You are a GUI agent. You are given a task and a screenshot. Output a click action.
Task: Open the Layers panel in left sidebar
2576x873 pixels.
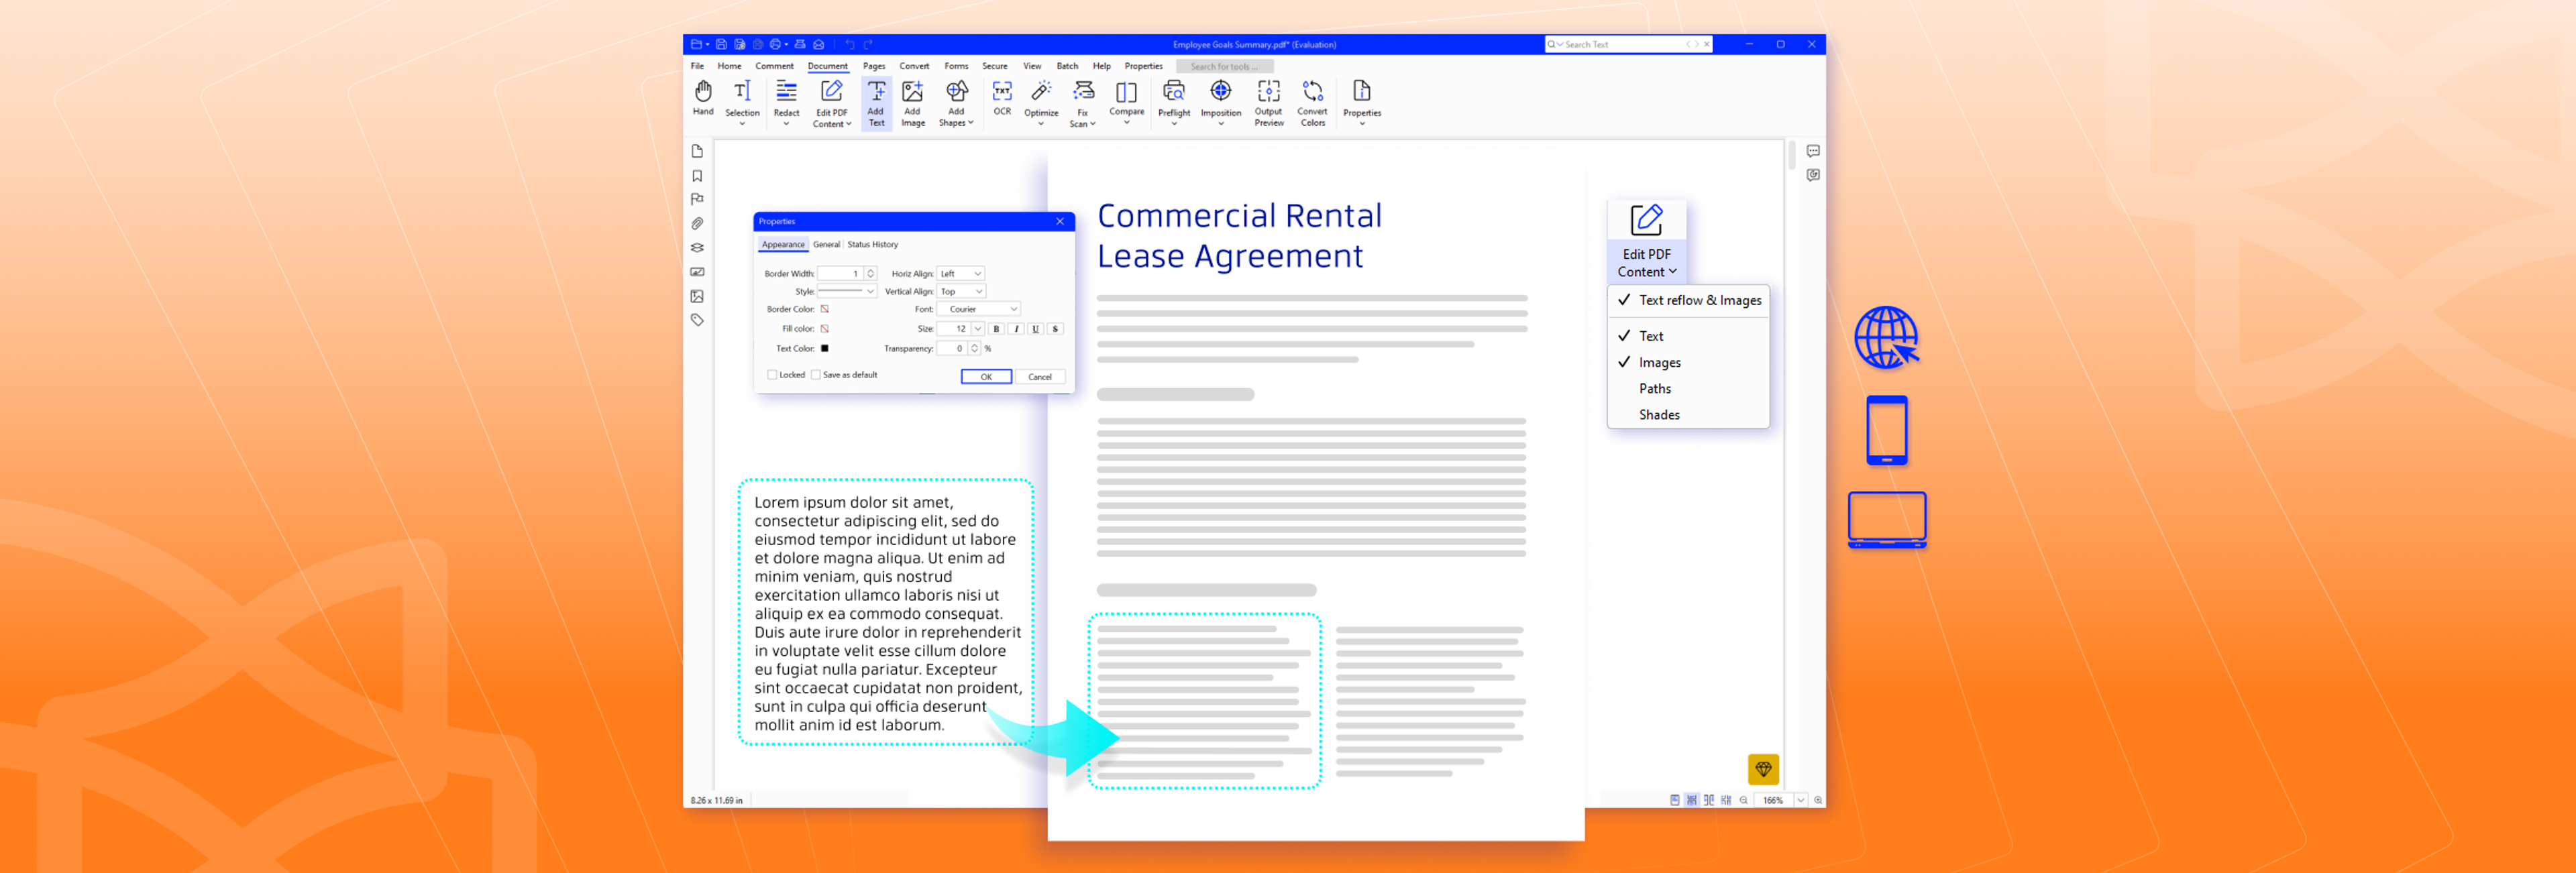[697, 247]
